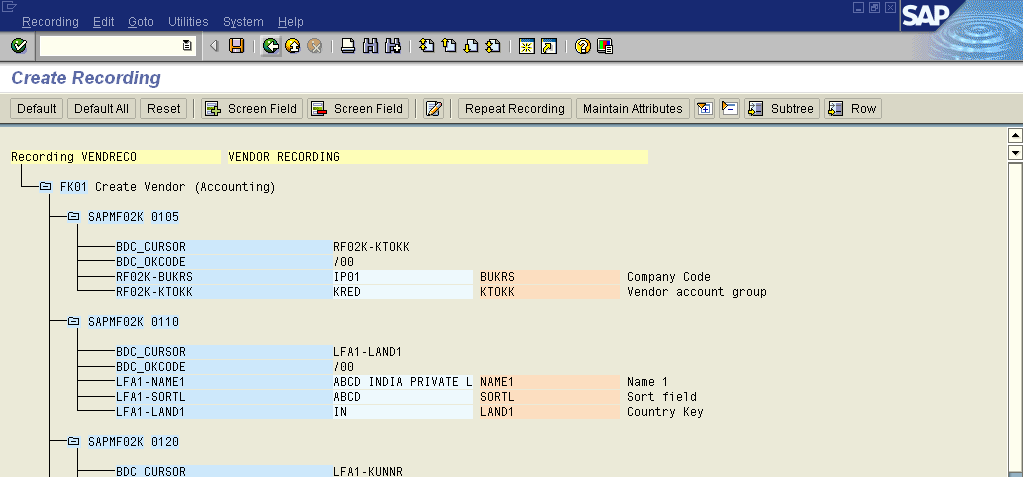The height and width of the screenshot is (477, 1023).
Task: Click the green Enter checkmark icon
Action: click(18, 46)
